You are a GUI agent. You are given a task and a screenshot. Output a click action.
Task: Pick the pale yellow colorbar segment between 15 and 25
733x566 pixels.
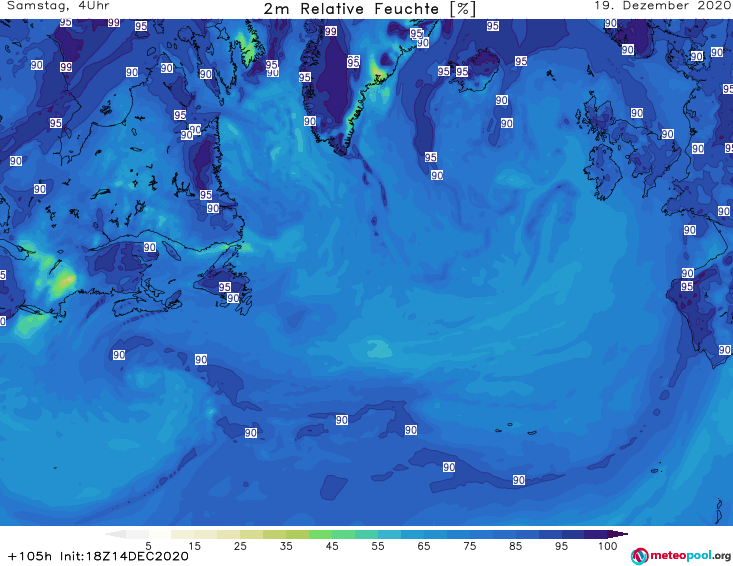[x=206, y=534]
